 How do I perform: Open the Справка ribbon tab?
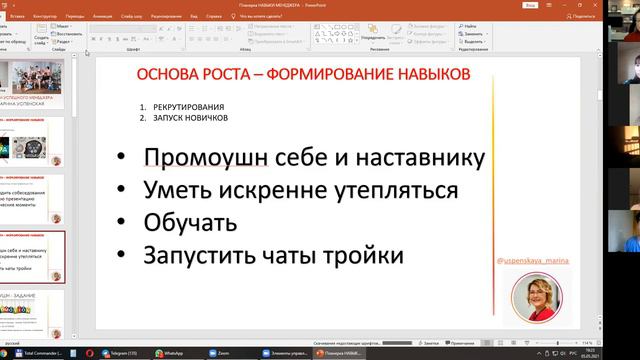[214, 16]
